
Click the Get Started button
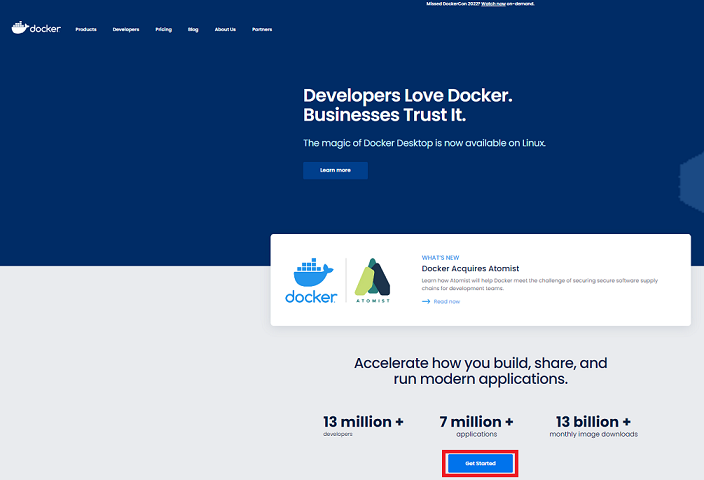click(480, 463)
